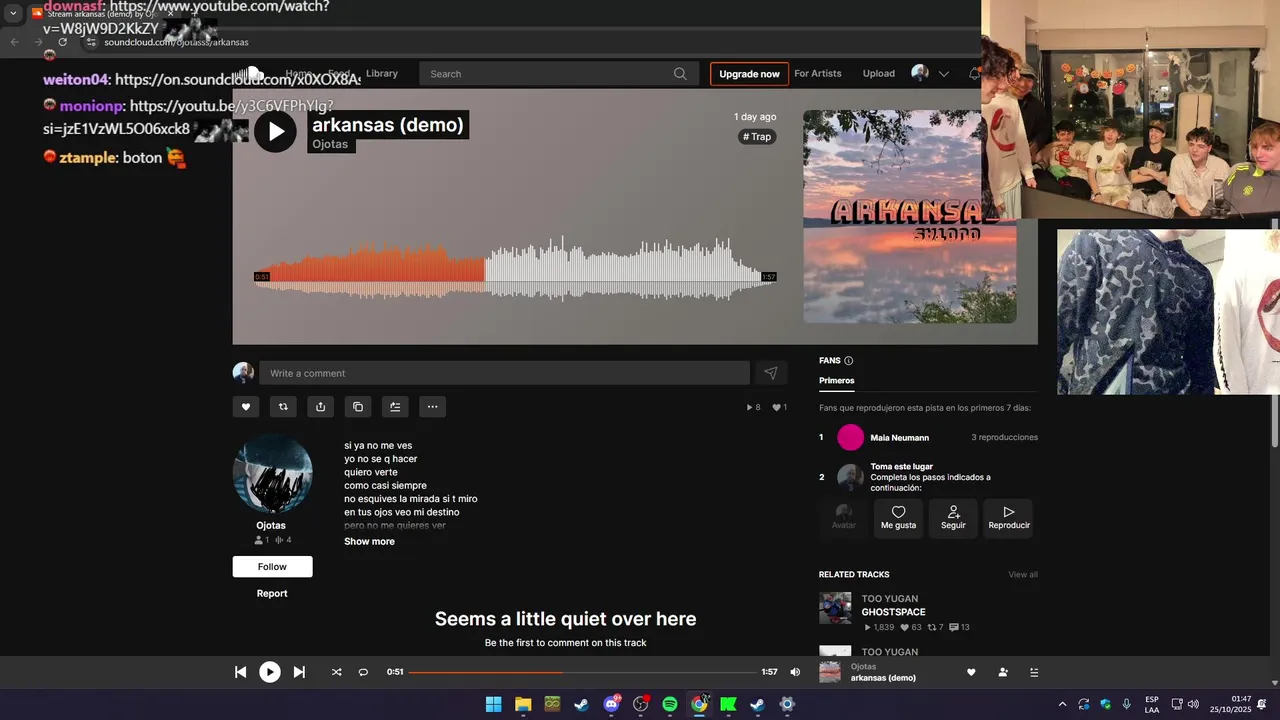Screen dimensions: 1280x720
Task: Open the Windows Start menu
Action: [493, 704]
